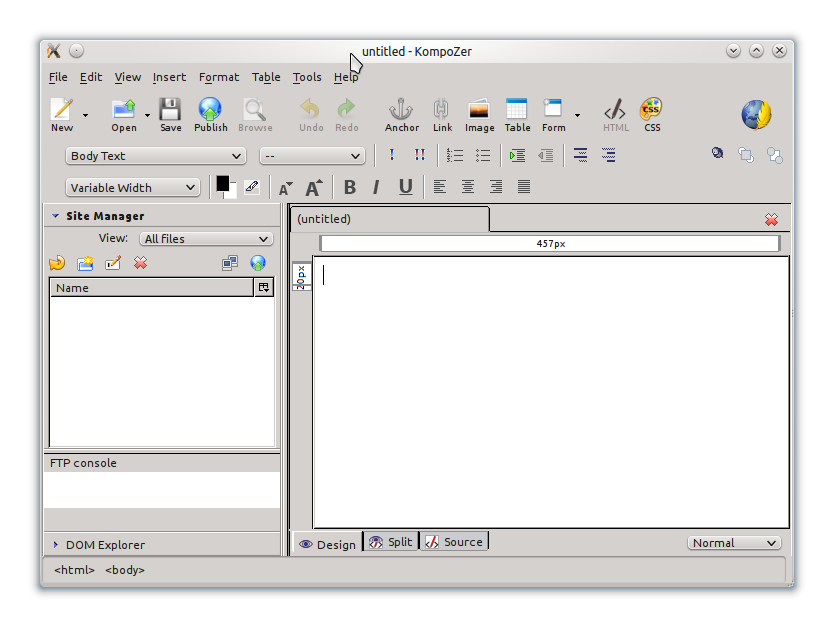Expand the arrow beside the Open button

(147, 115)
